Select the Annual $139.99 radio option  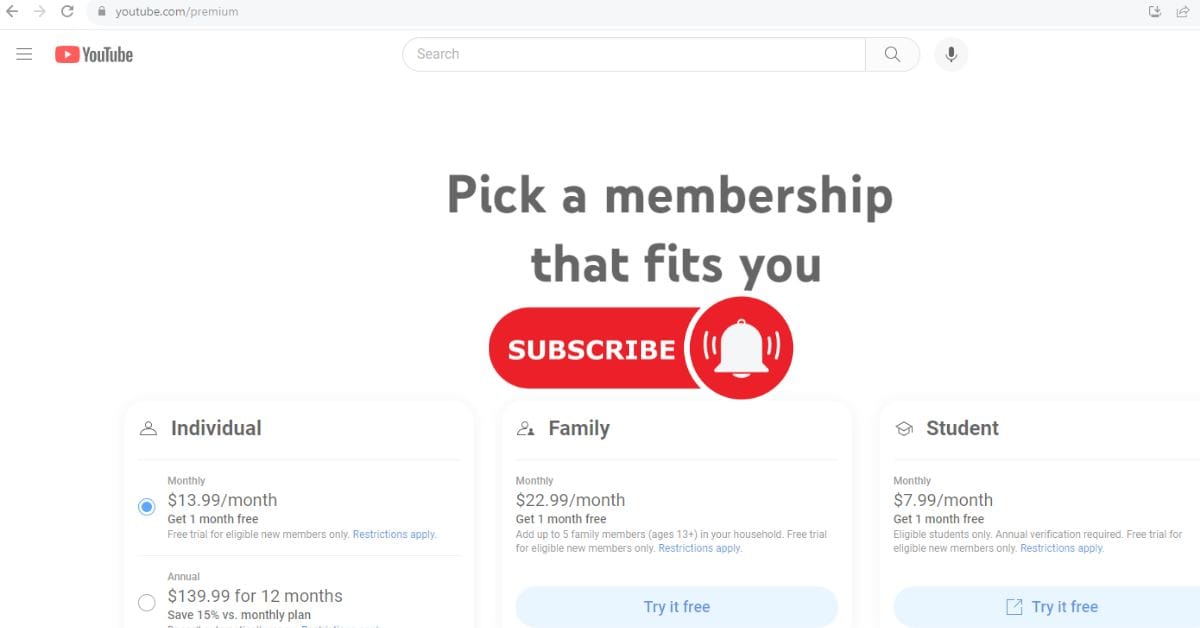pyautogui.click(x=147, y=602)
